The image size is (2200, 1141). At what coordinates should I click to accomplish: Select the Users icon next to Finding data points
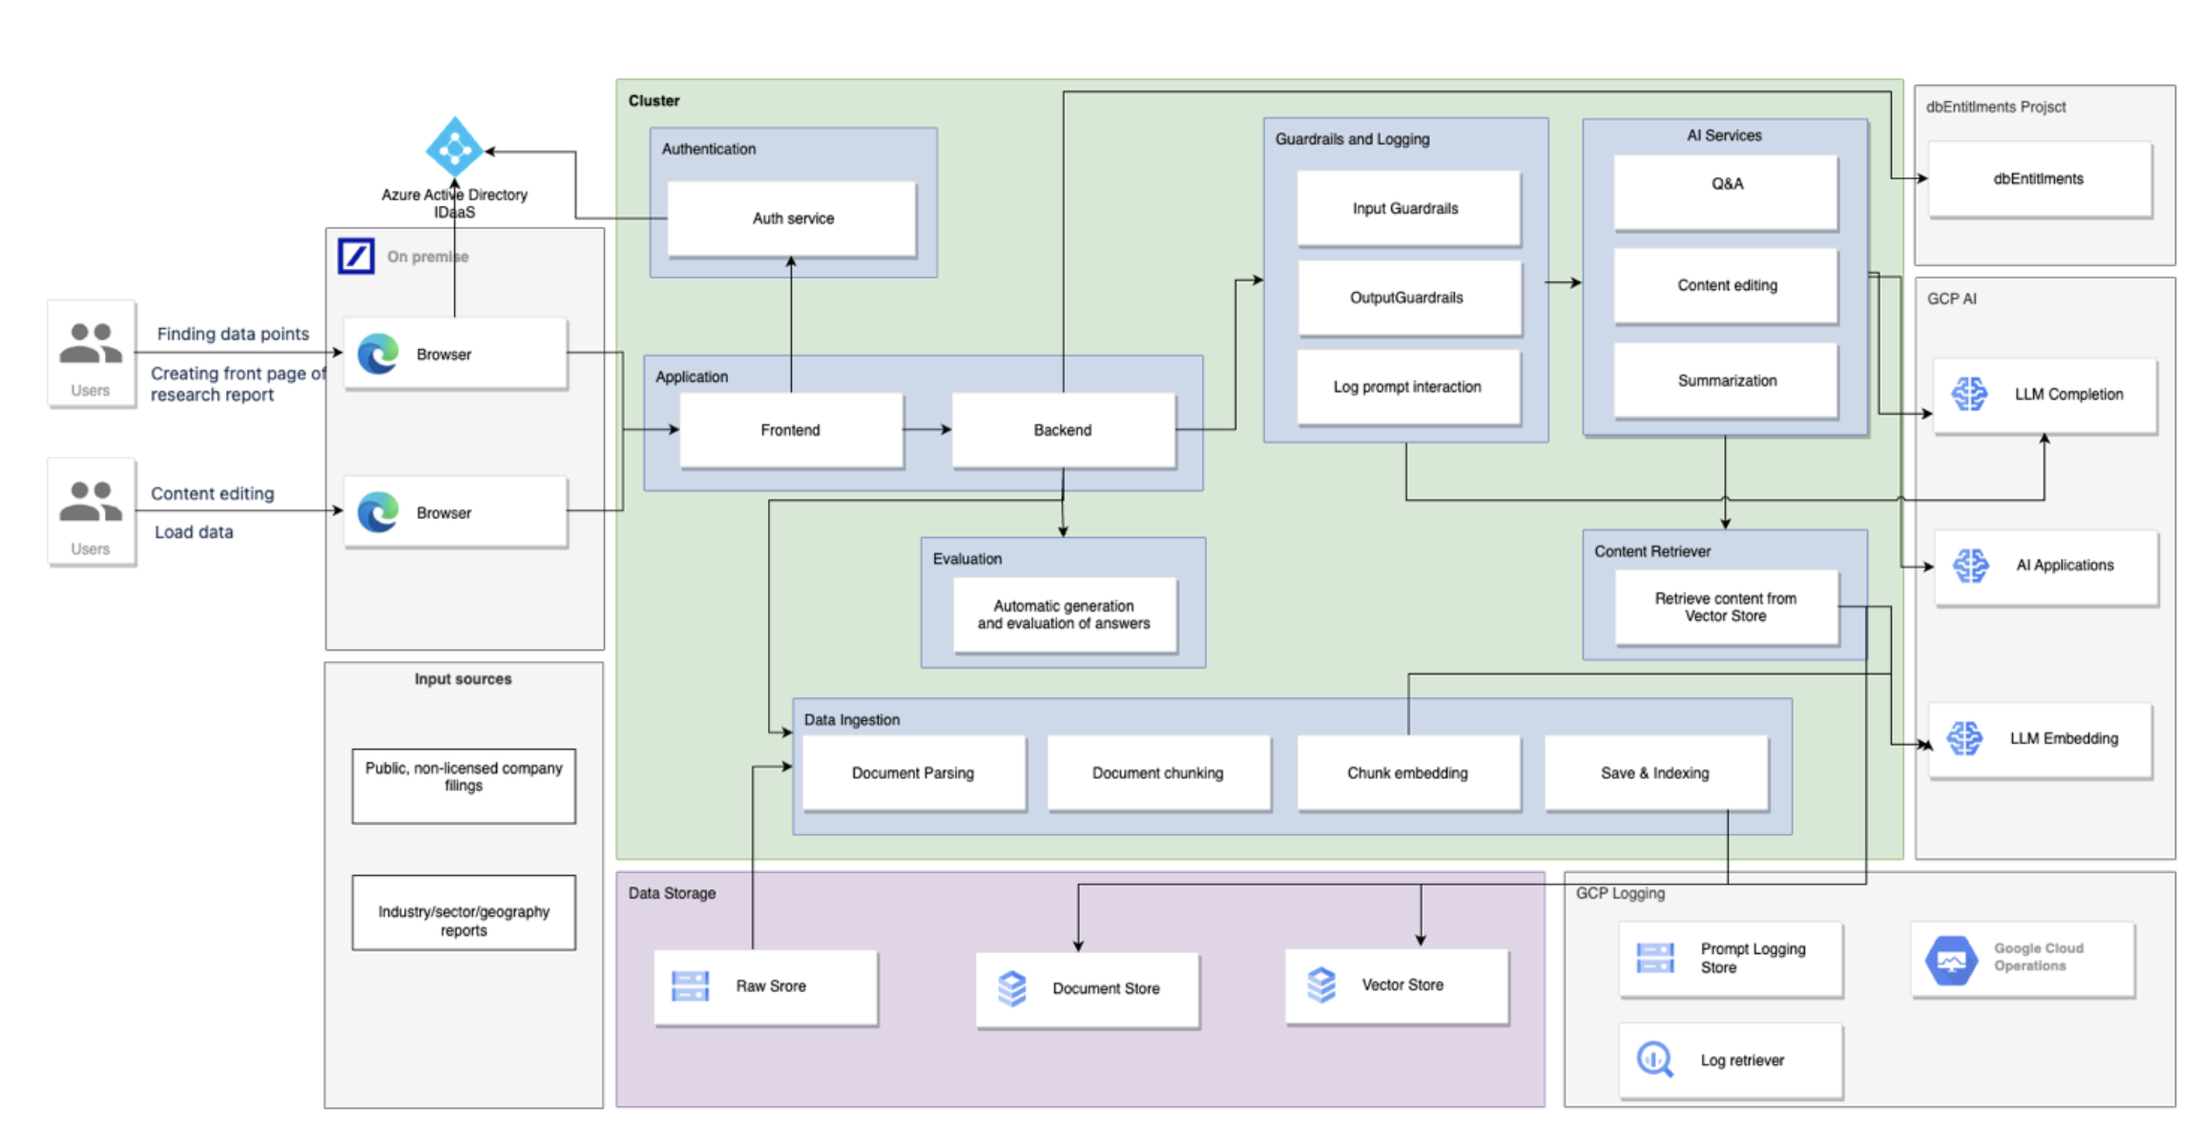[91, 343]
